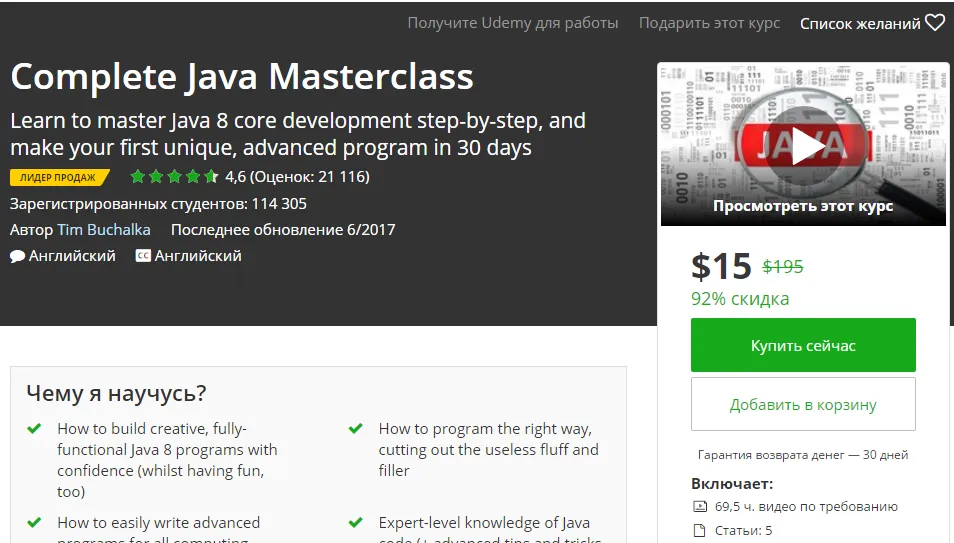Select 'Подарить этот курс' link

(709, 23)
